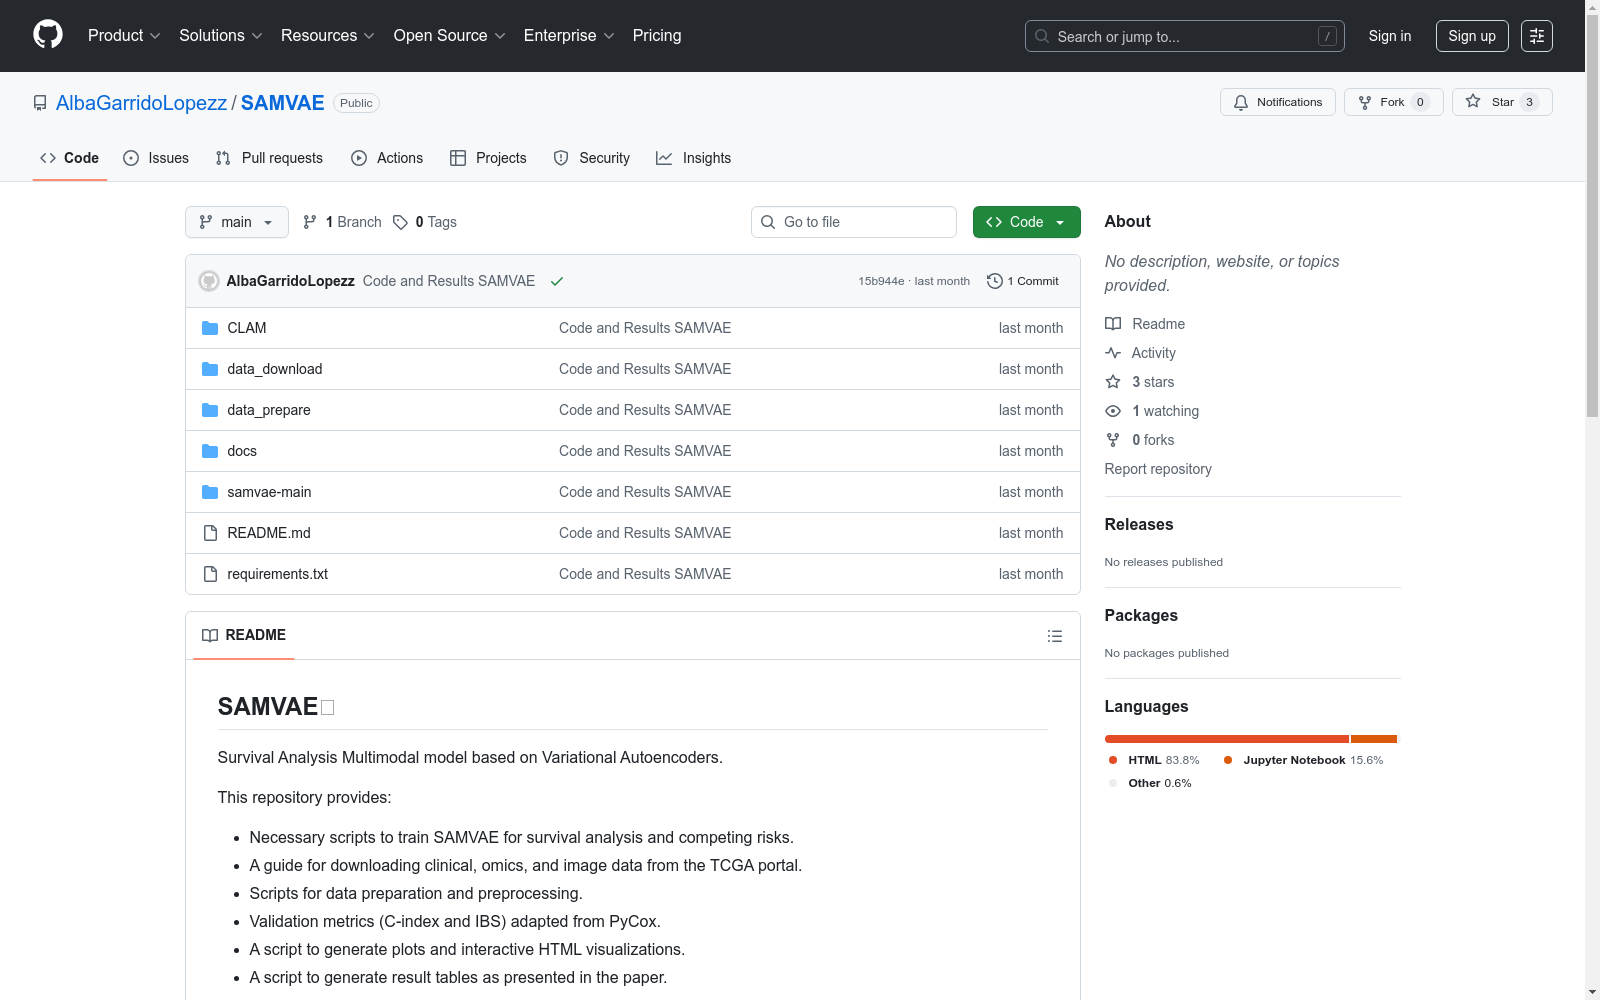The image size is (1600, 1000).
Task: Click the fork icon in Fork button
Action: pyautogui.click(x=1365, y=102)
